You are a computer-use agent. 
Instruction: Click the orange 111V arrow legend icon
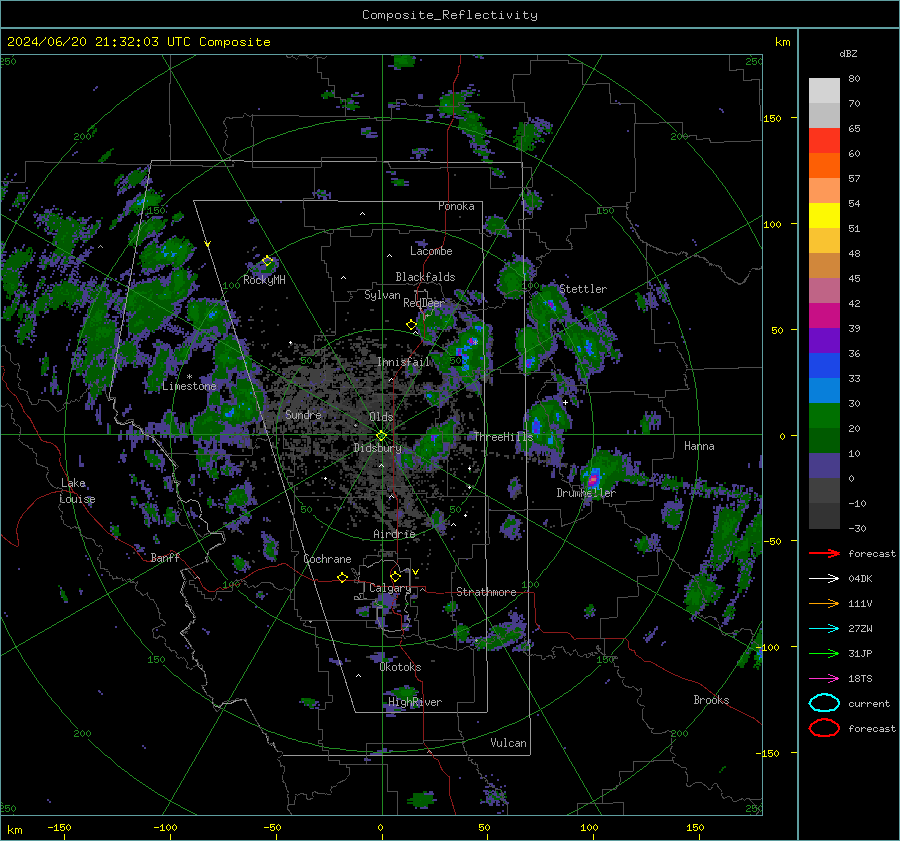[x=824, y=603]
